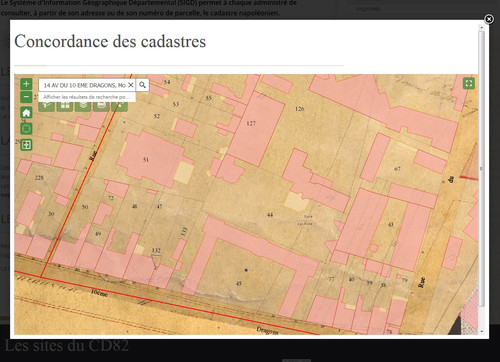Open the layers list button

83,106
